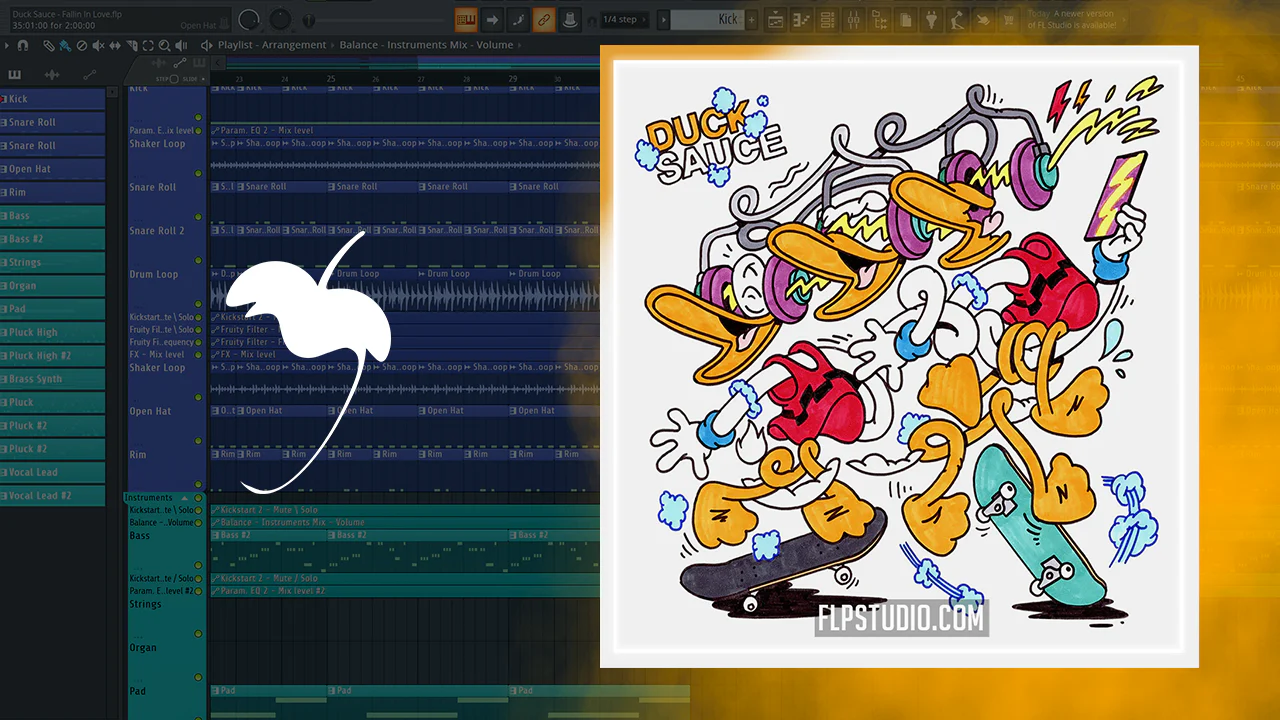
Task: Select the Mute tool in playlist toolbar
Action: (x=98, y=45)
